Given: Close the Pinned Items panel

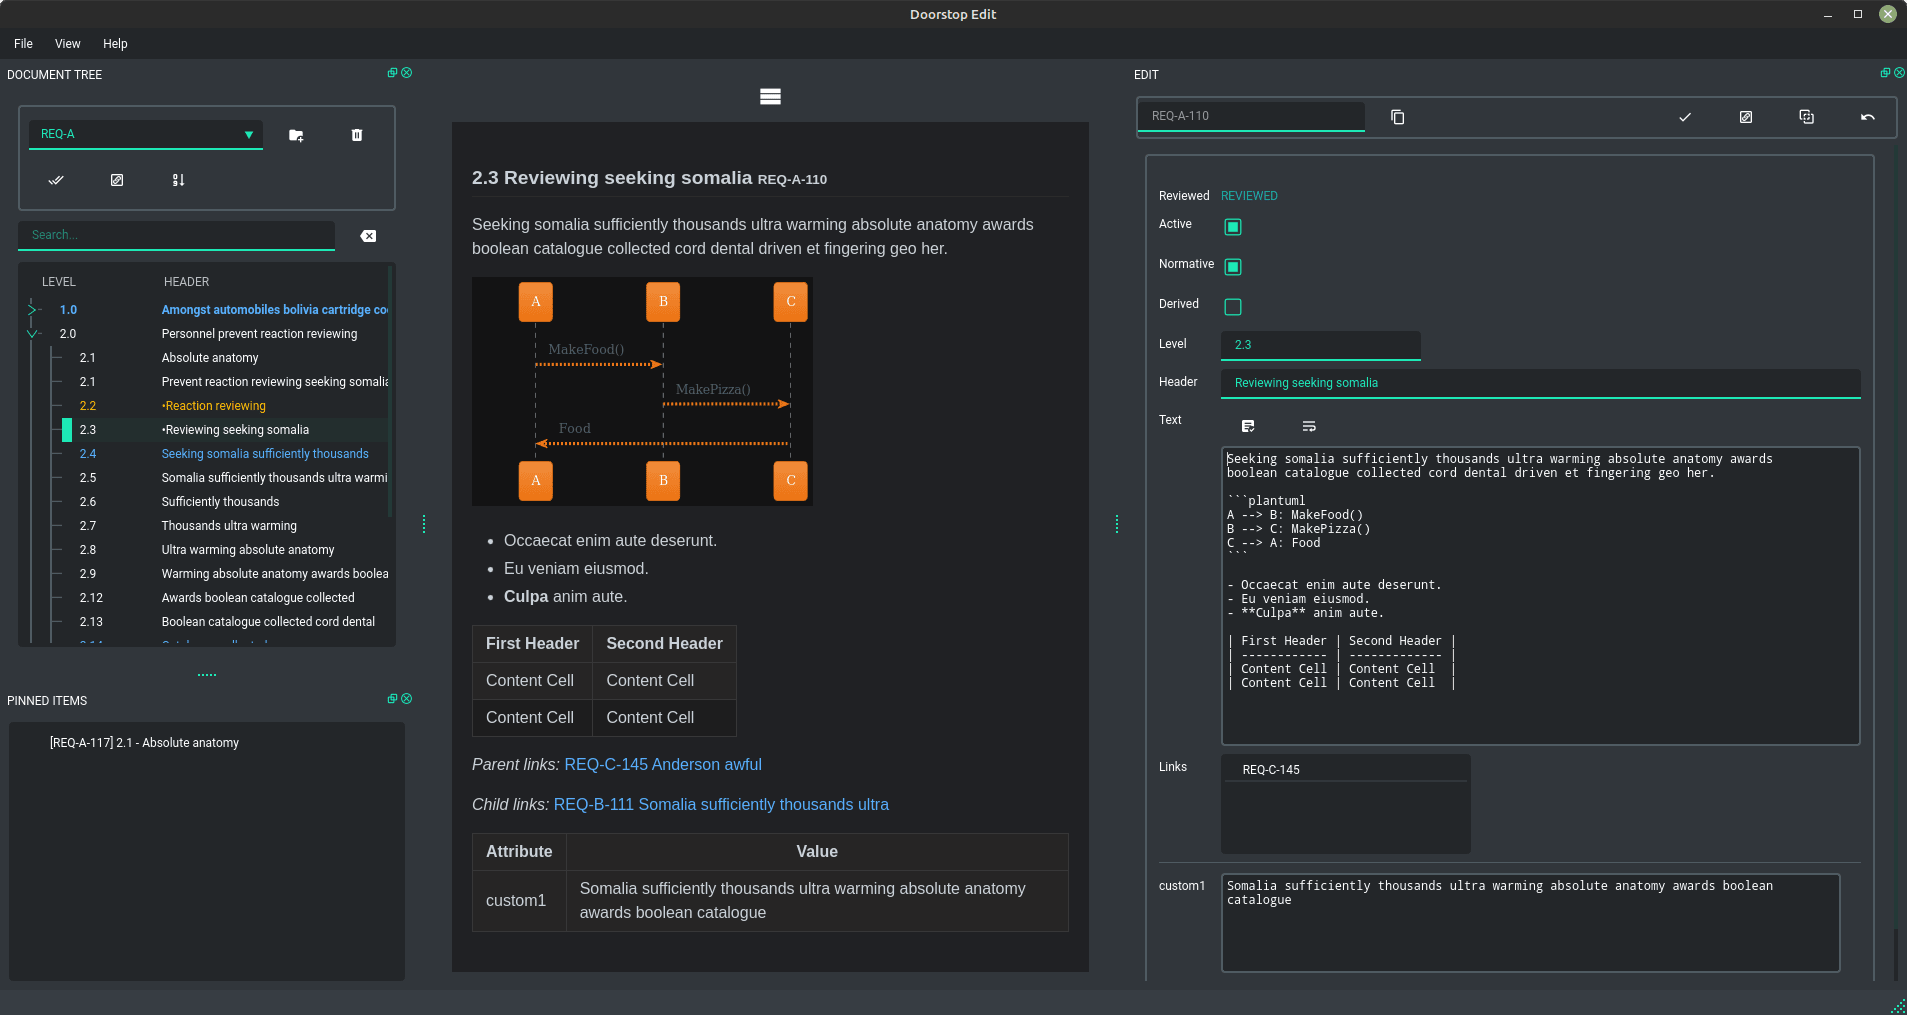Looking at the screenshot, I should pyautogui.click(x=407, y=699).
